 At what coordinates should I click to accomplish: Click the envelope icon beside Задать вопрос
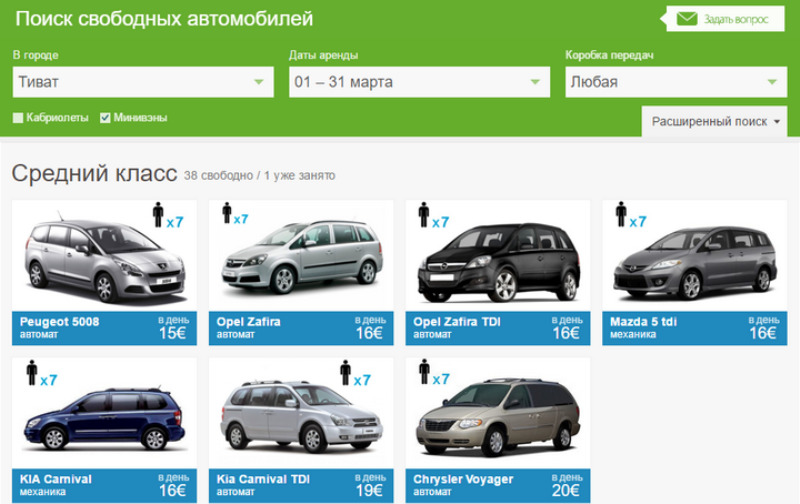tap(687, 19)
